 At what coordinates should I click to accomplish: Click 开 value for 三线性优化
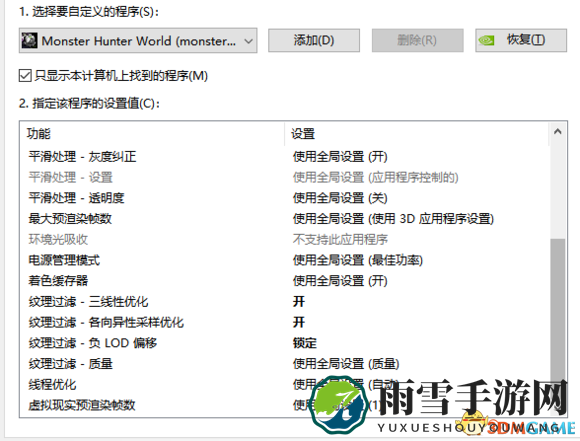(x=299, y=302)
